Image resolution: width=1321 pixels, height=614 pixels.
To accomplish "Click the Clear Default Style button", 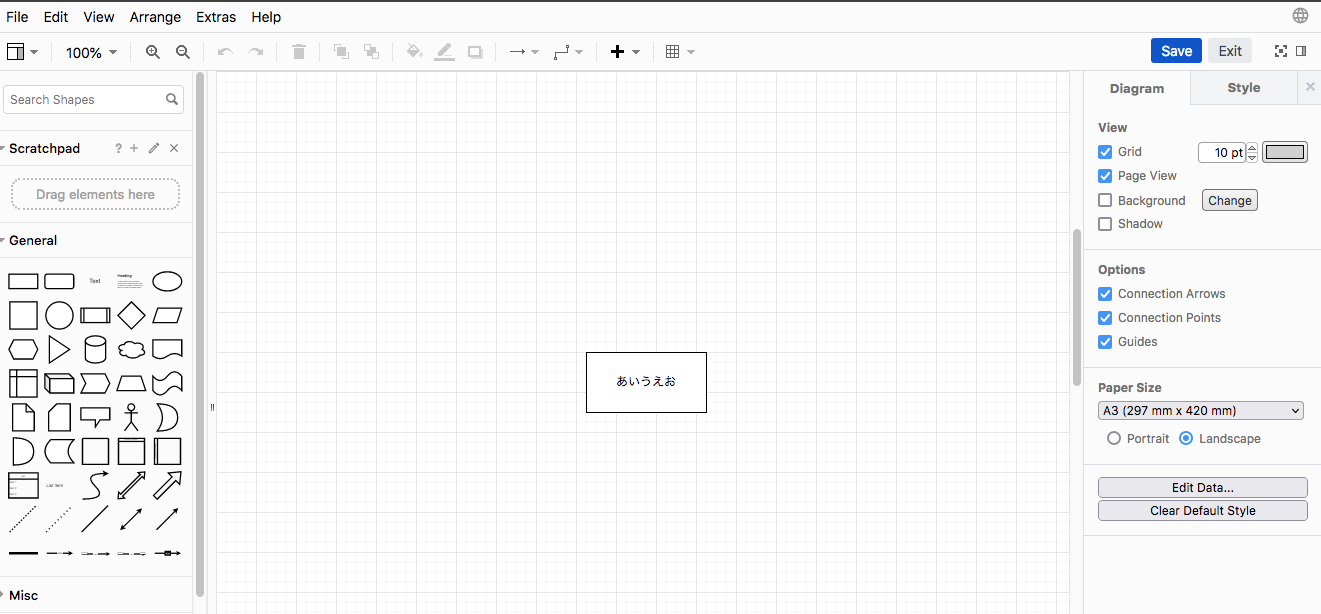I will (x=1203, y=510).
